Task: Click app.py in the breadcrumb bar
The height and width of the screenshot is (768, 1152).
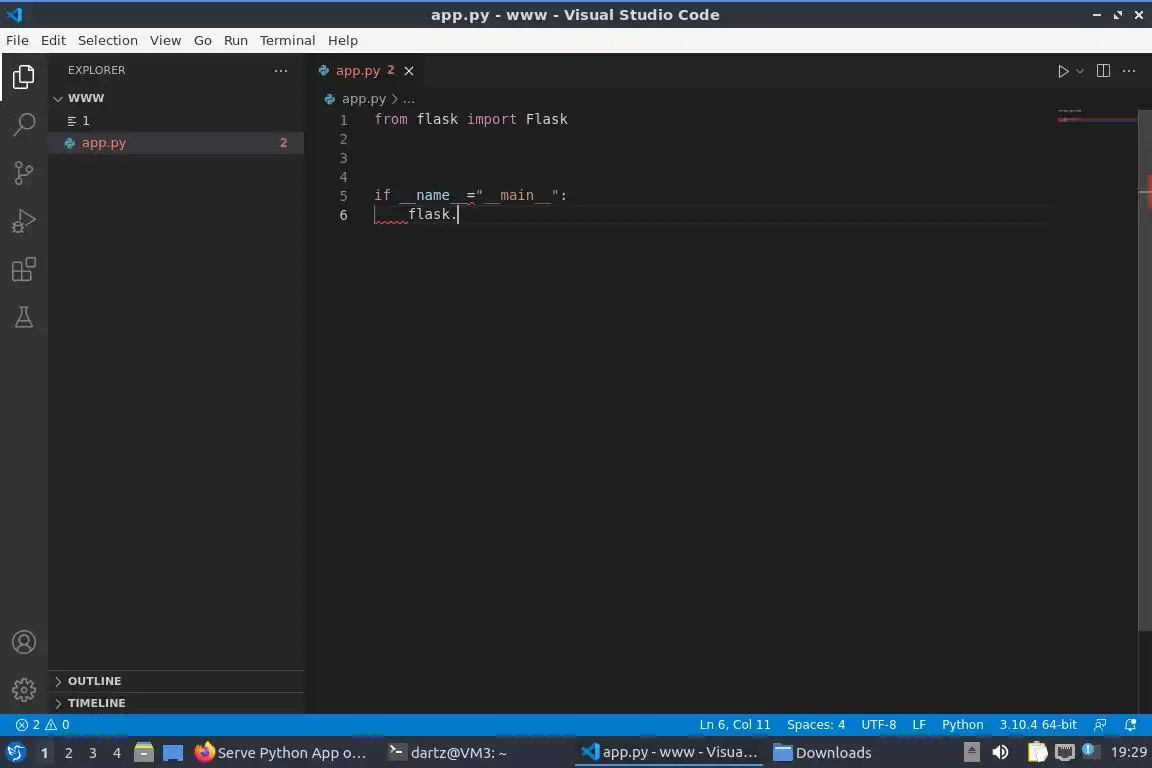Action: 364,98
